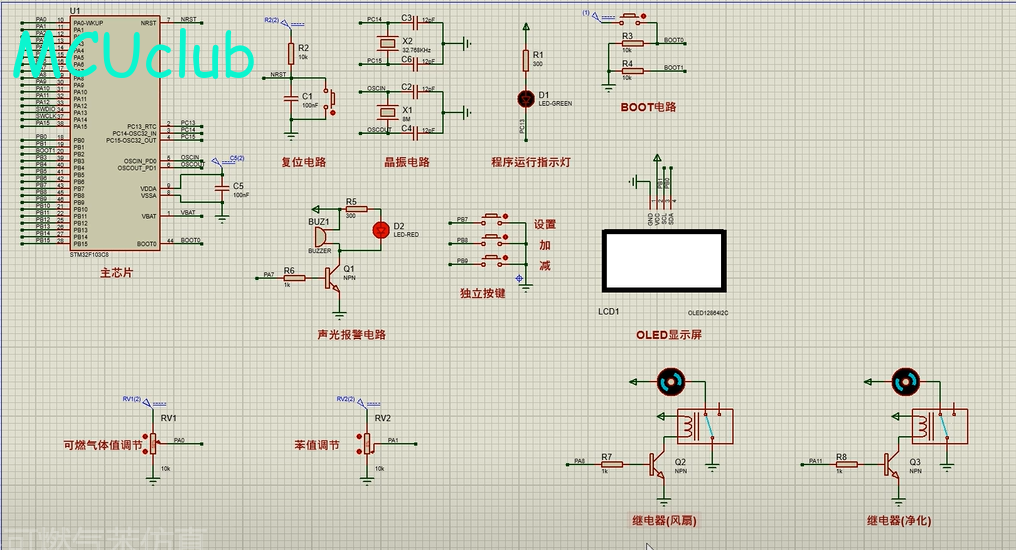
Task: Push the 加 button on PB8
Action: point(492,240)
